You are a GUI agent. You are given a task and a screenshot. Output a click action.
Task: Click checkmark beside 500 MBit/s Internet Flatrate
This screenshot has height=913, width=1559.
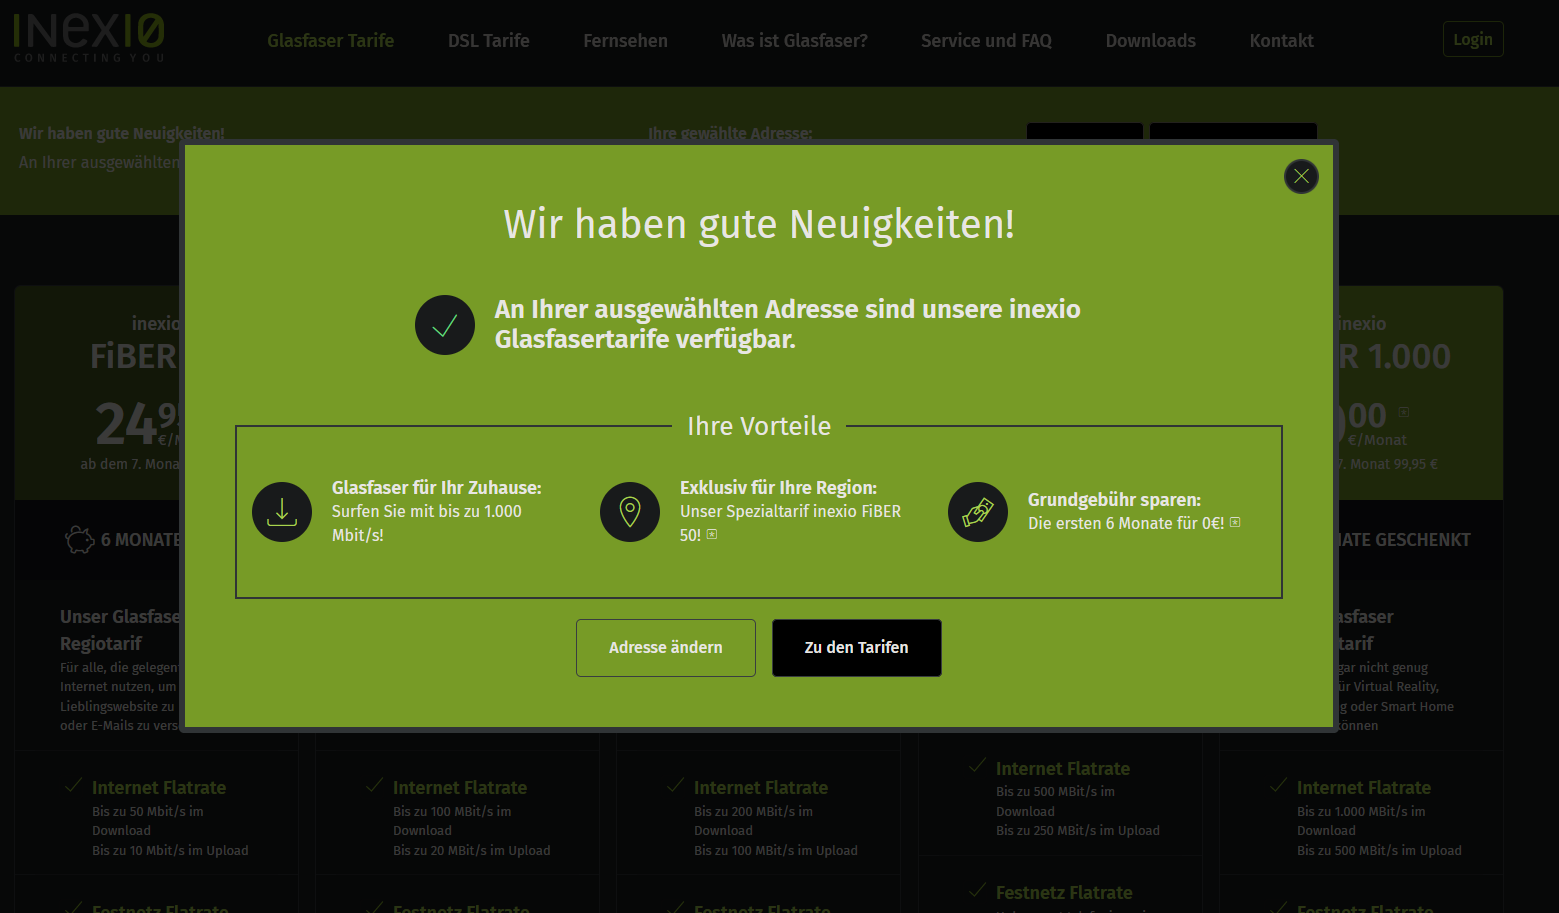(977, 766)
